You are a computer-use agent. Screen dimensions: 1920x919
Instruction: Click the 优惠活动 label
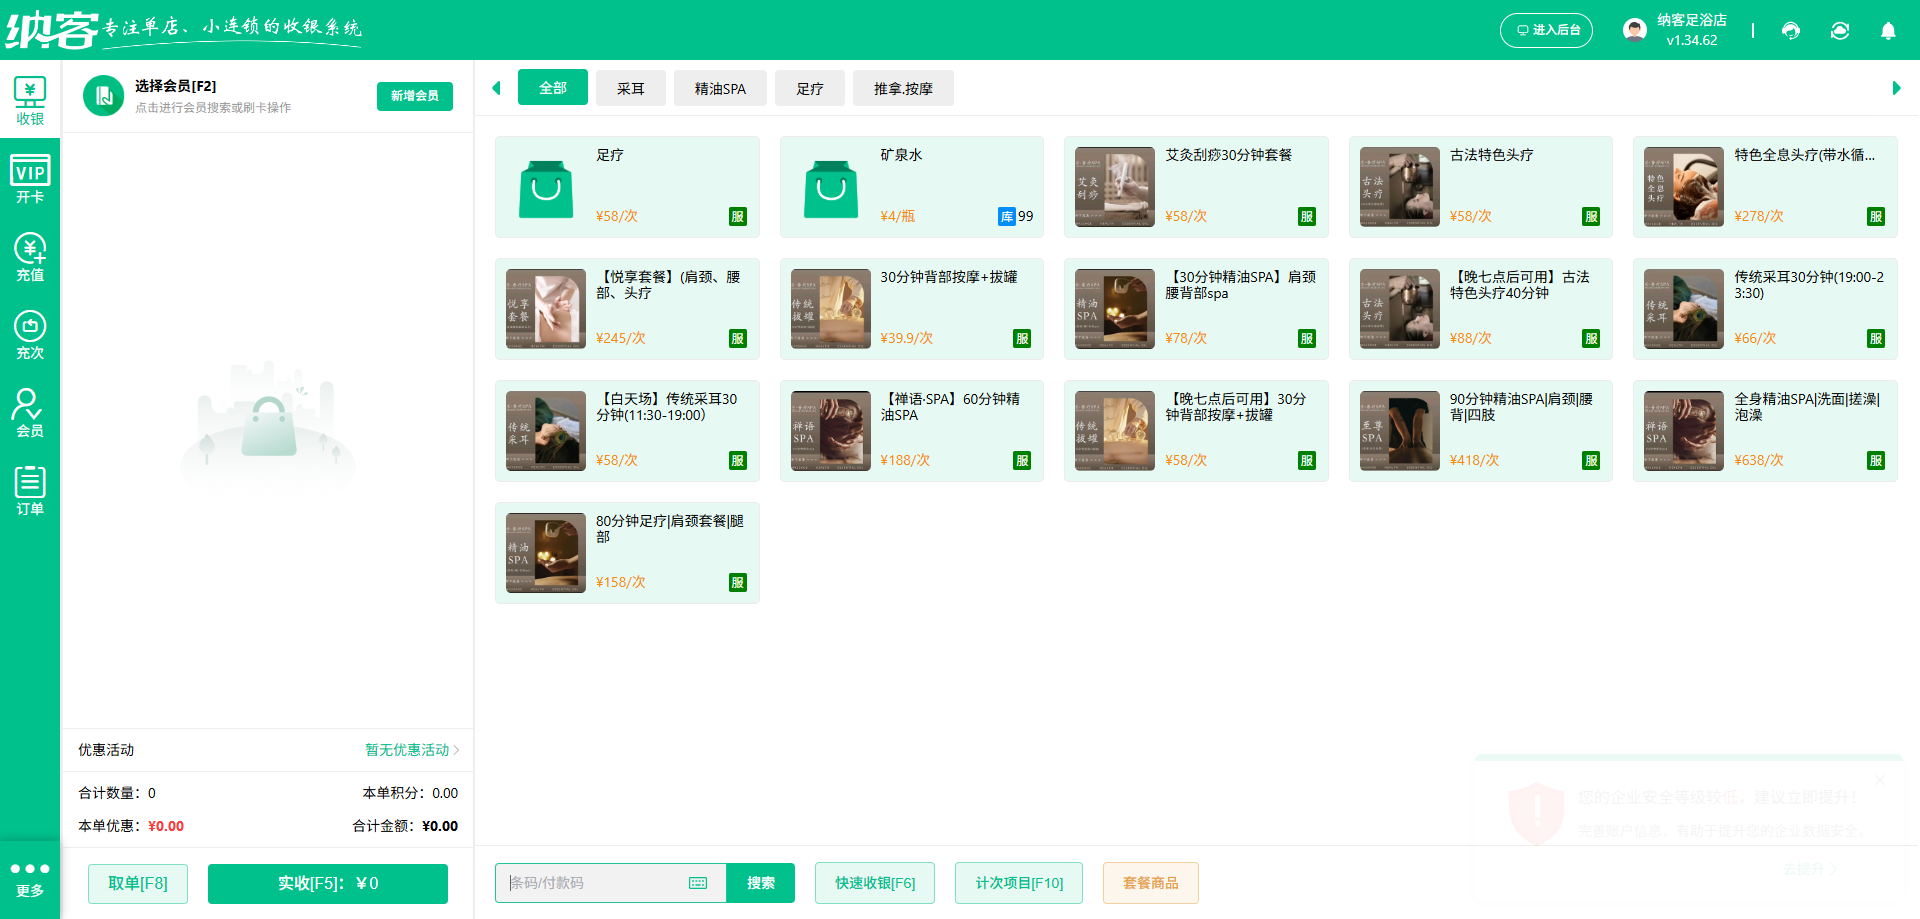point(106,750)
